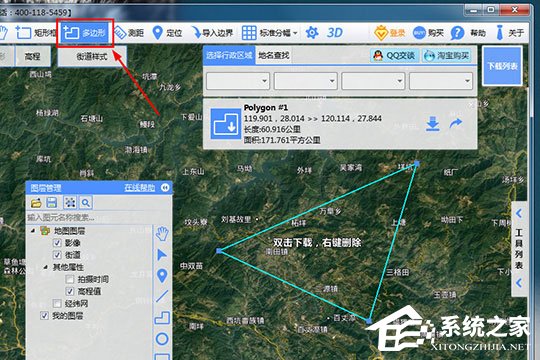Open 淘宝购买 button
This screenshot has width=540, height=360.
(446, 55)
